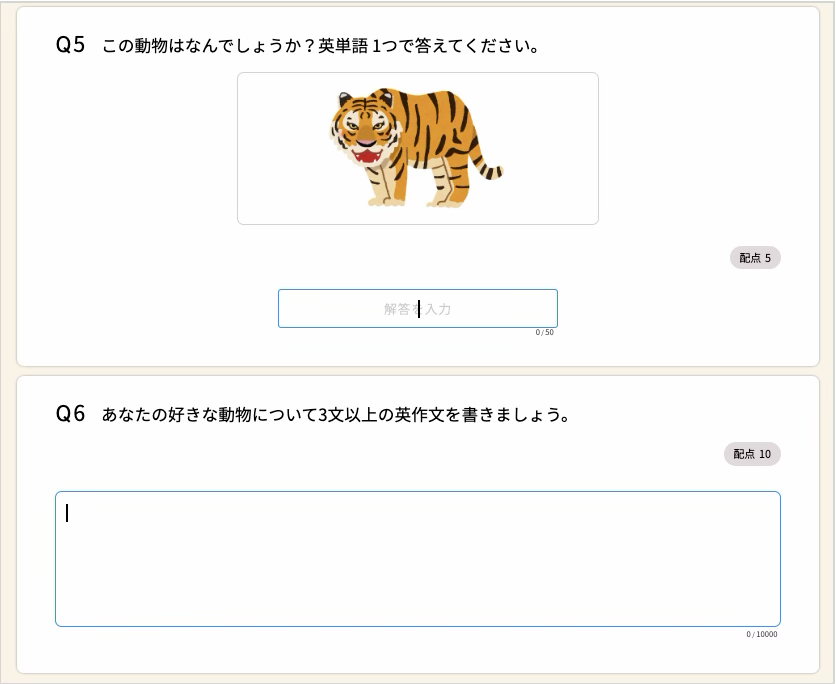Click the Q6 question number label

(x=70, y=414)
